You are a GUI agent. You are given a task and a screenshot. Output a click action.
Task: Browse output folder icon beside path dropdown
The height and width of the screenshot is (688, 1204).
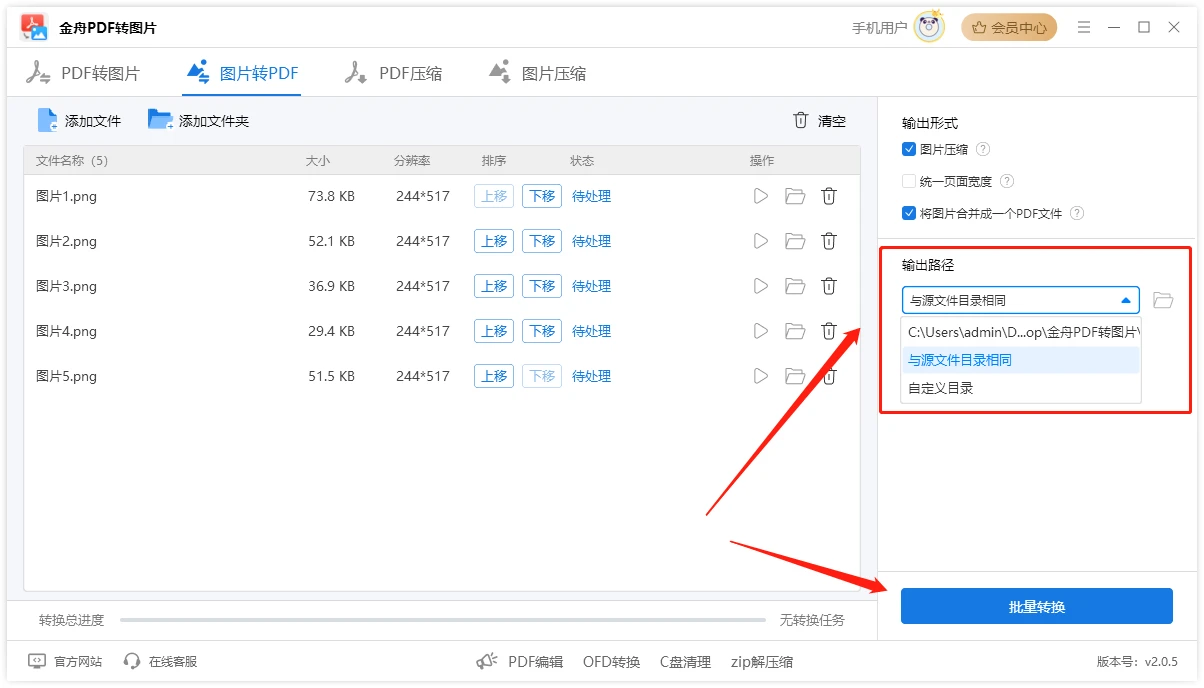click(1162, 300)
